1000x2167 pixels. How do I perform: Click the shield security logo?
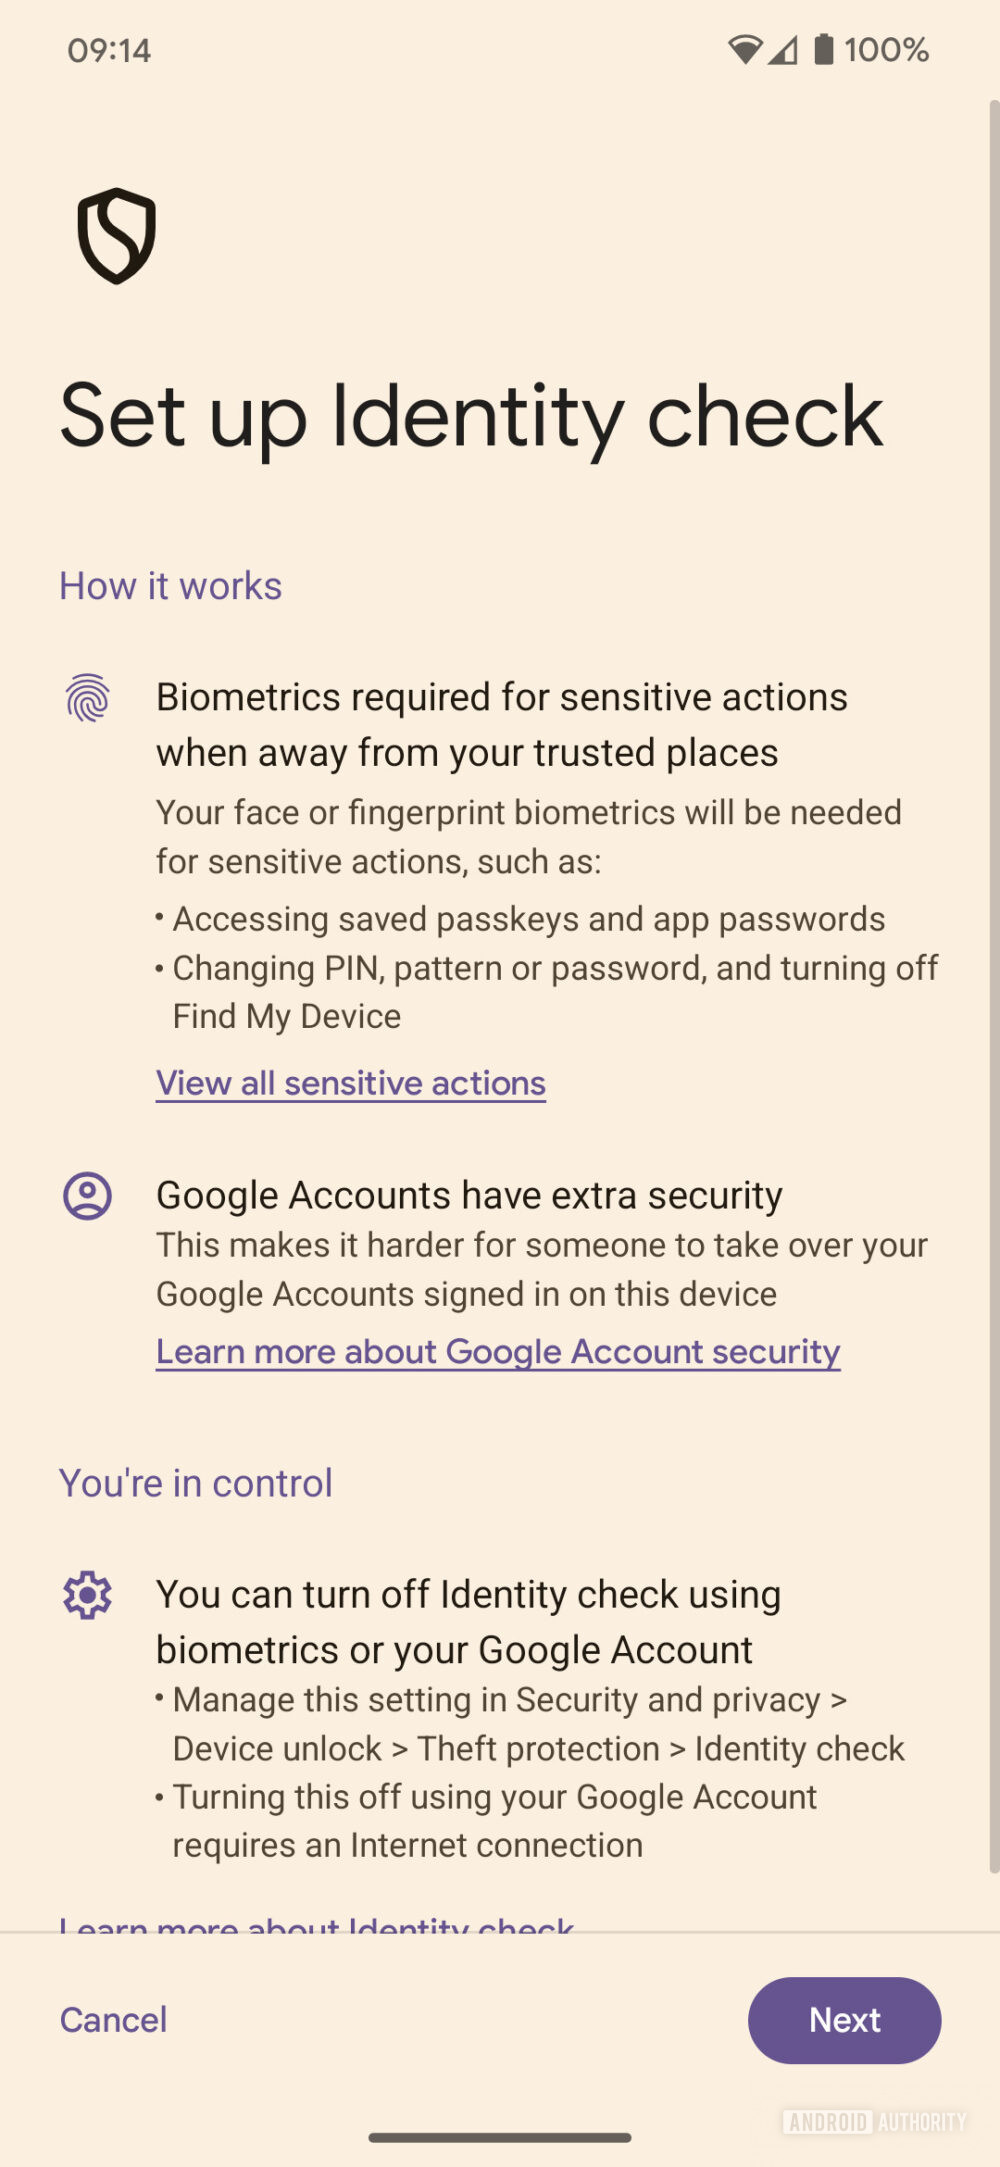tap(115, 236)
